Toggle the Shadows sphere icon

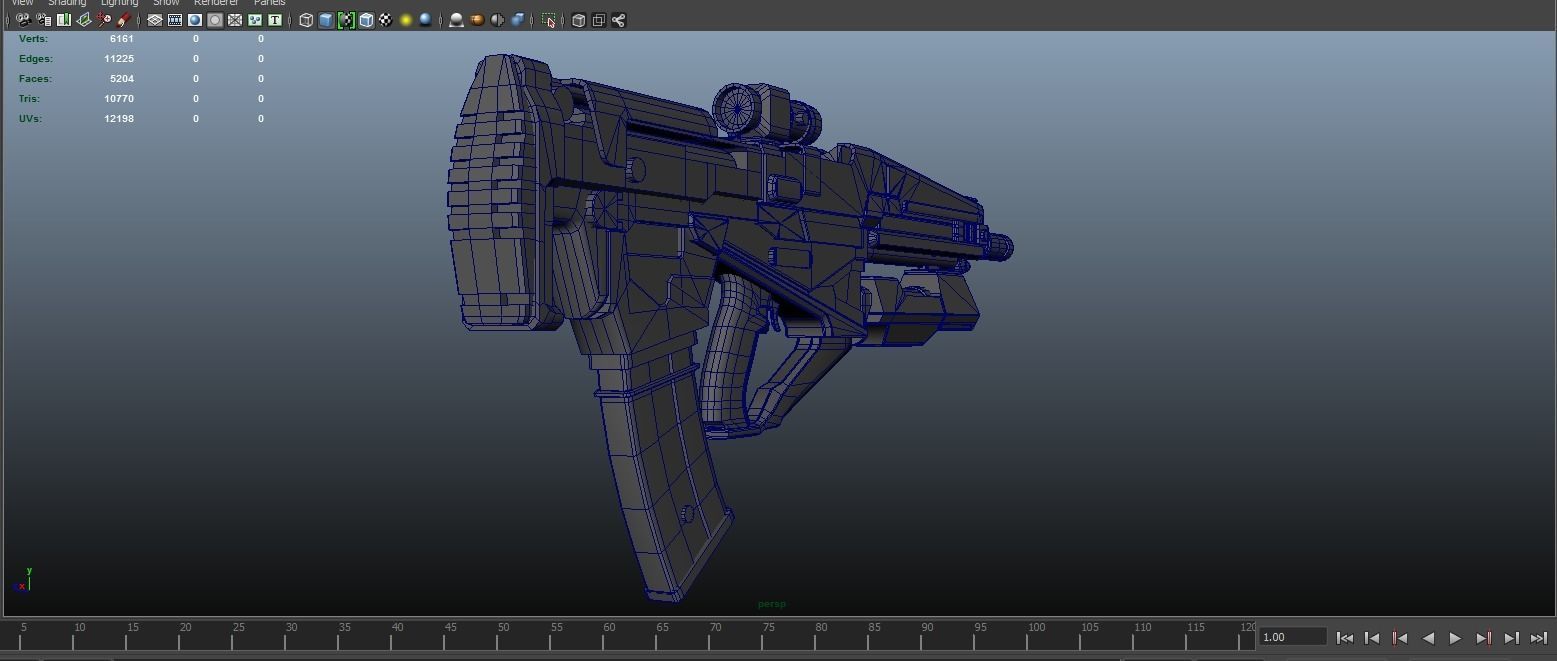tap(426, 20)
